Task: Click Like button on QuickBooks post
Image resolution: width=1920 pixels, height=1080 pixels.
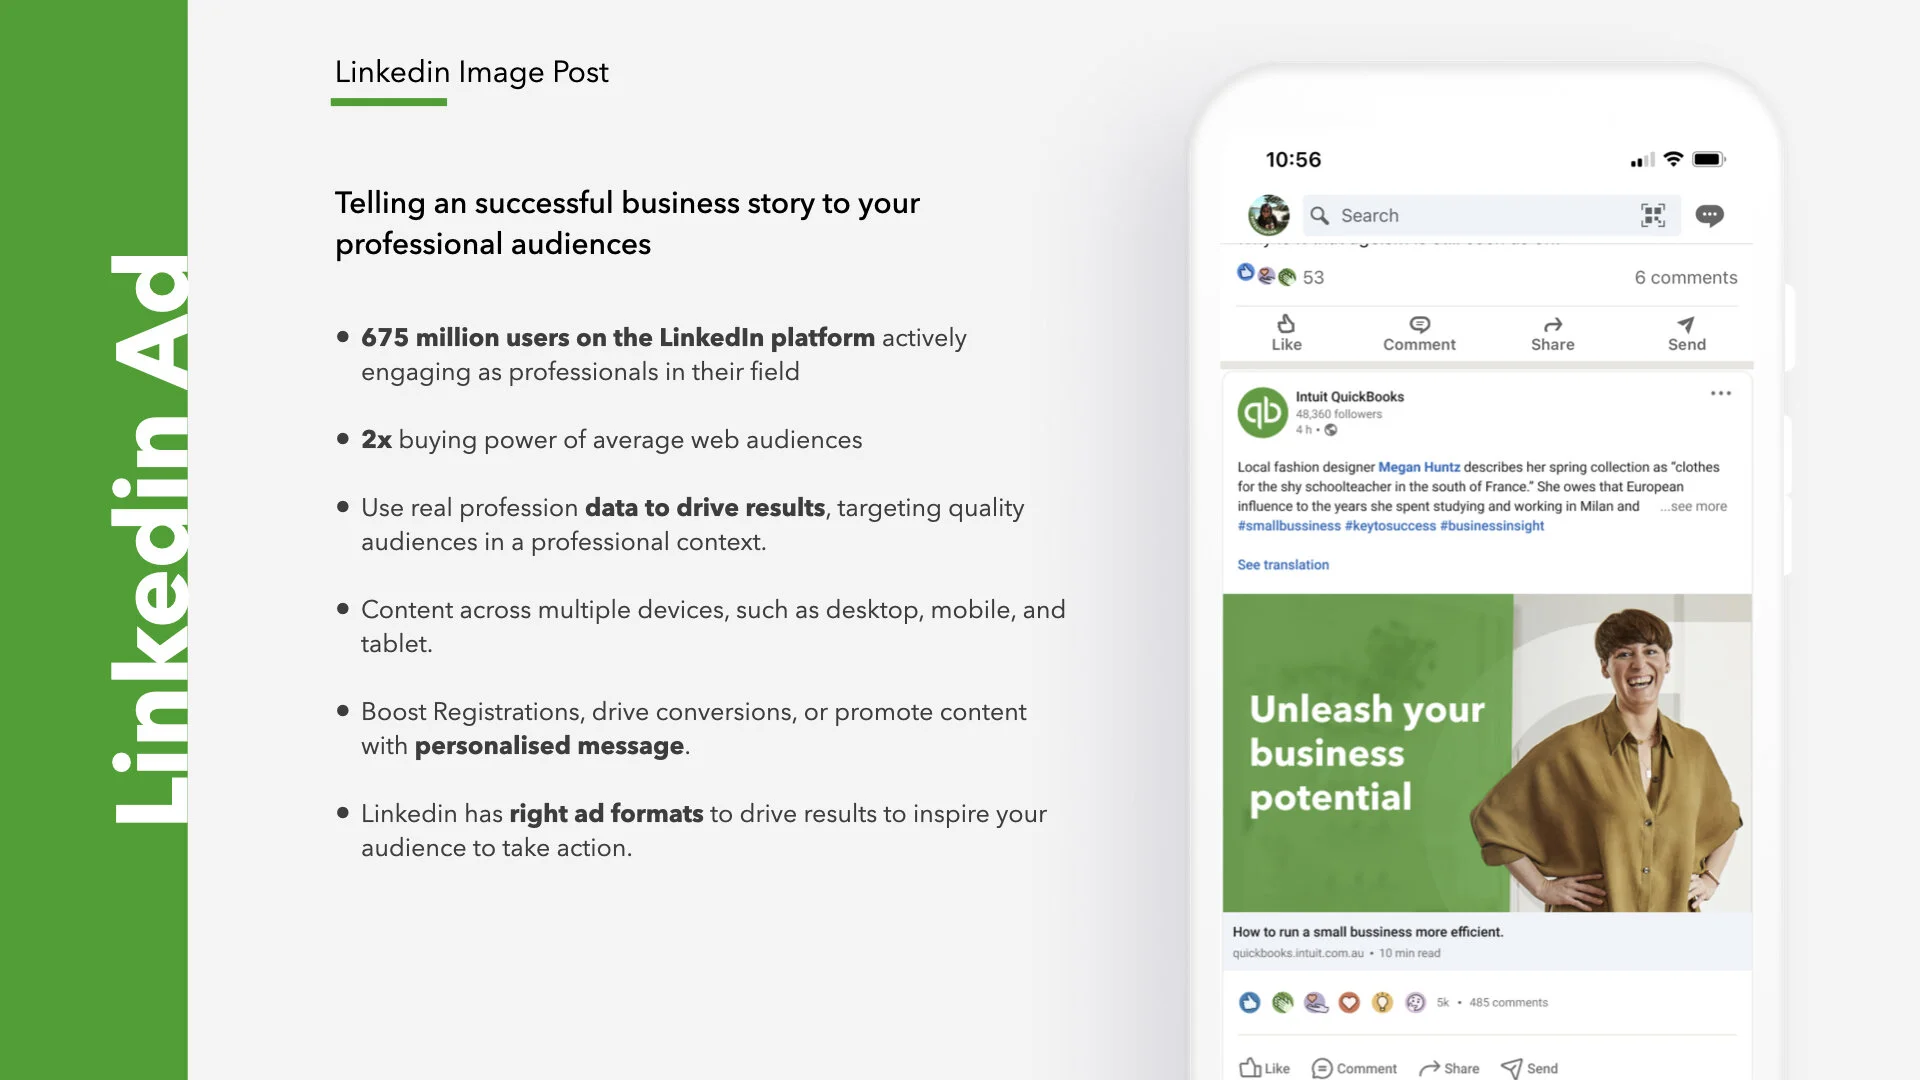Action: pos(1264,1068)
